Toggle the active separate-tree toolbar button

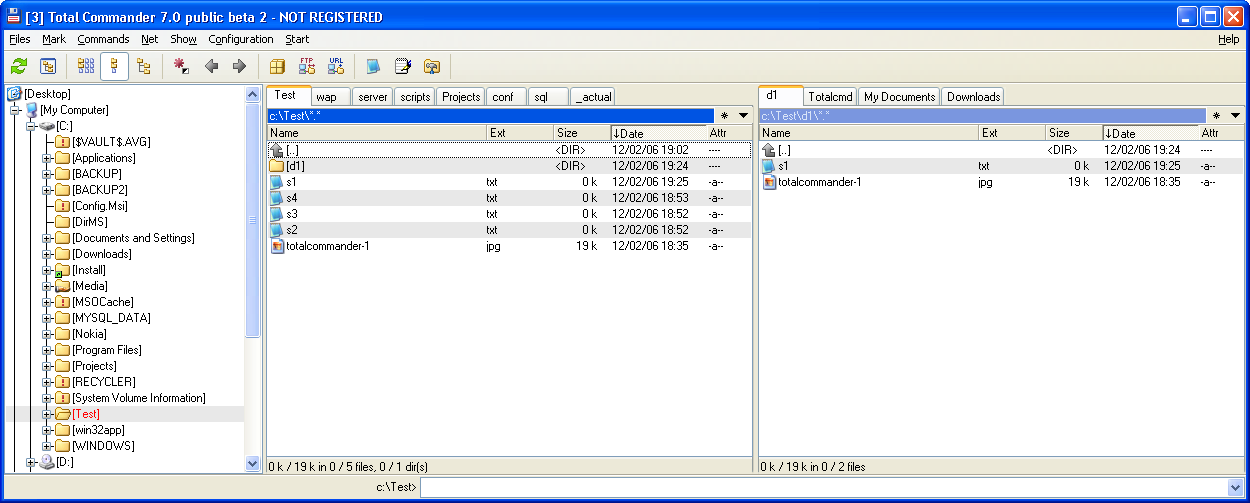point(114,66)
